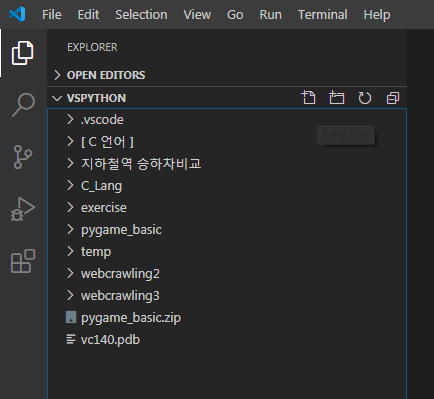The image size is (434, 399).
Task: Expand the exercise folder chevron
Action: click(70, 207)
